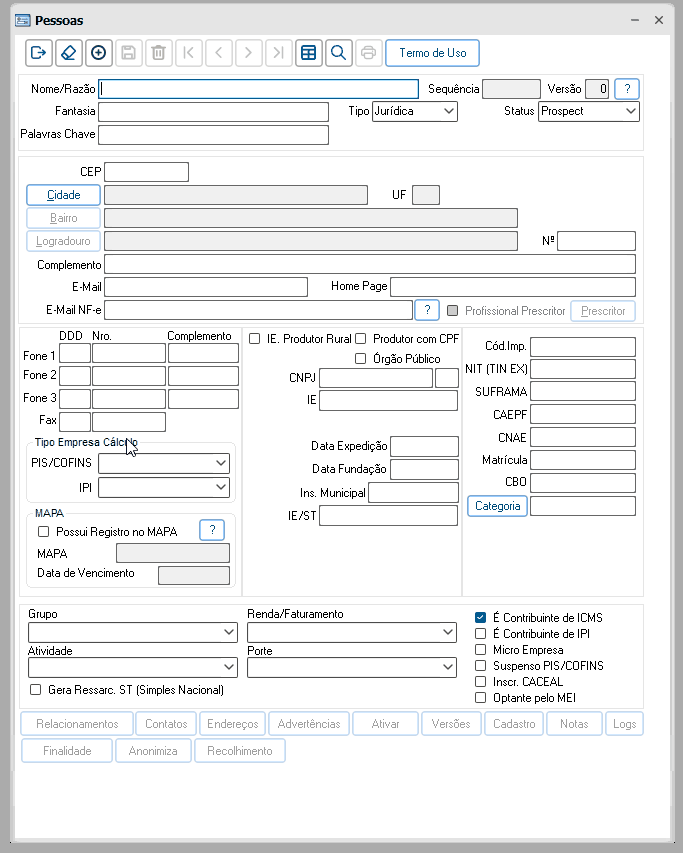The width and height of the screenshot is (683, 853).
Task: Check IE. Produtor Rural checkbox
Action: pos(254,339)
